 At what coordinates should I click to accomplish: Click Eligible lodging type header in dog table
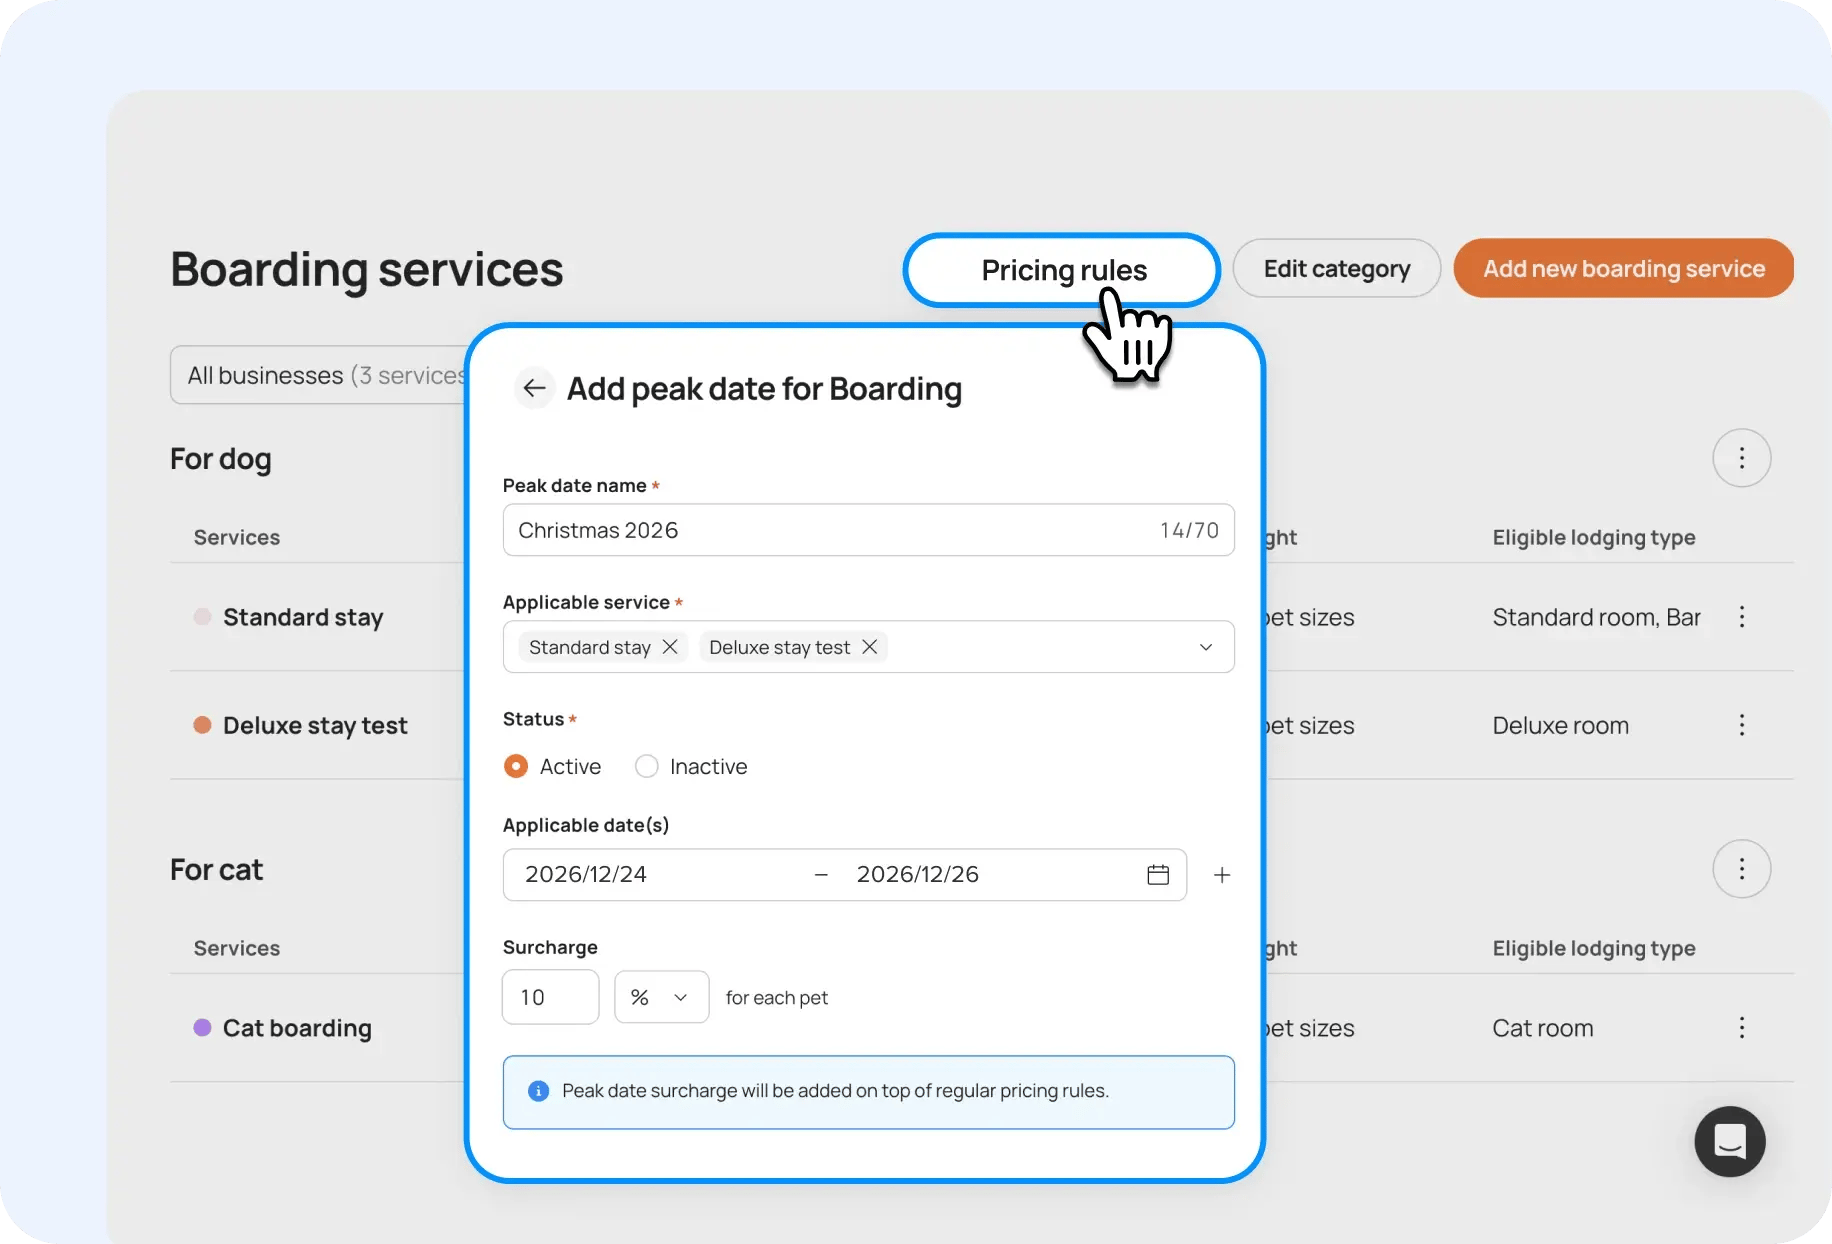(x=1594, y=537)
